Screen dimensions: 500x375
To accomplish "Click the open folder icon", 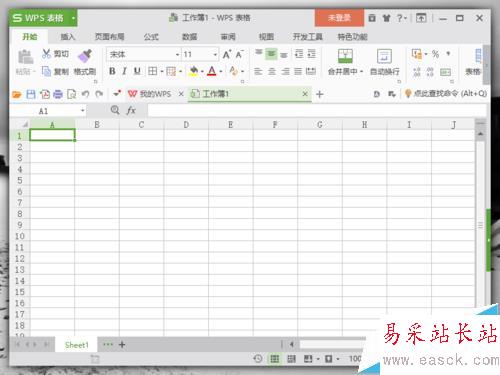I will coord(17,94).
